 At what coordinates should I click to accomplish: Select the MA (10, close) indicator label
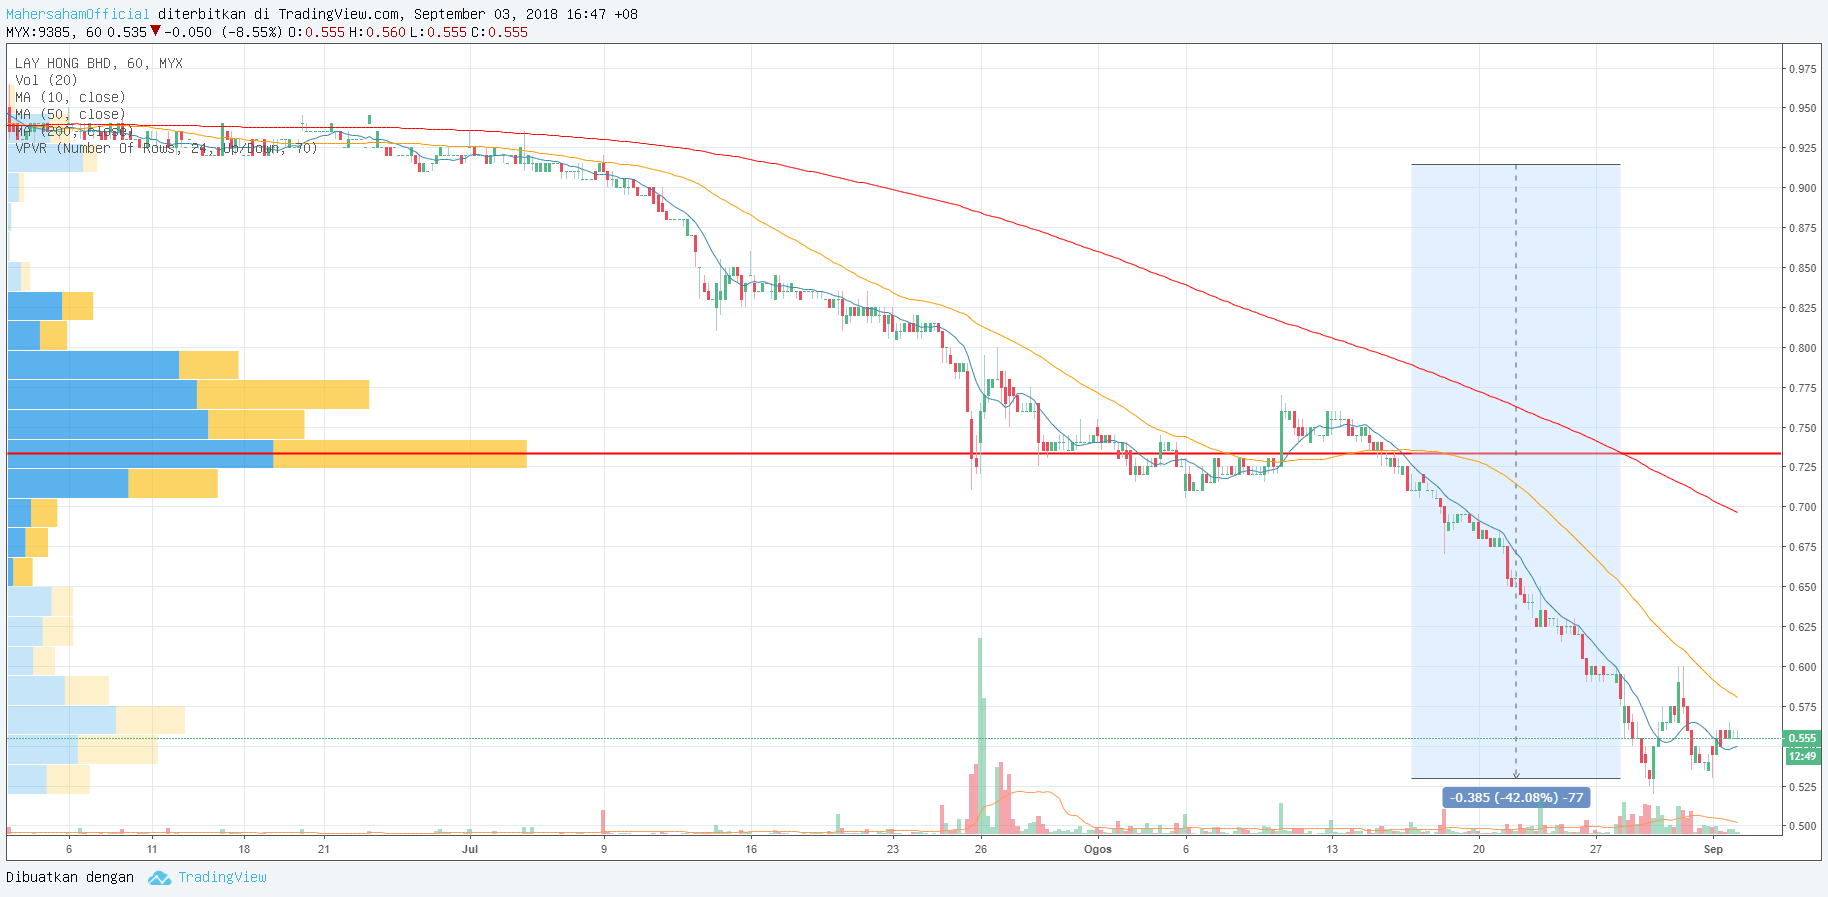click(x=70, y=97)
